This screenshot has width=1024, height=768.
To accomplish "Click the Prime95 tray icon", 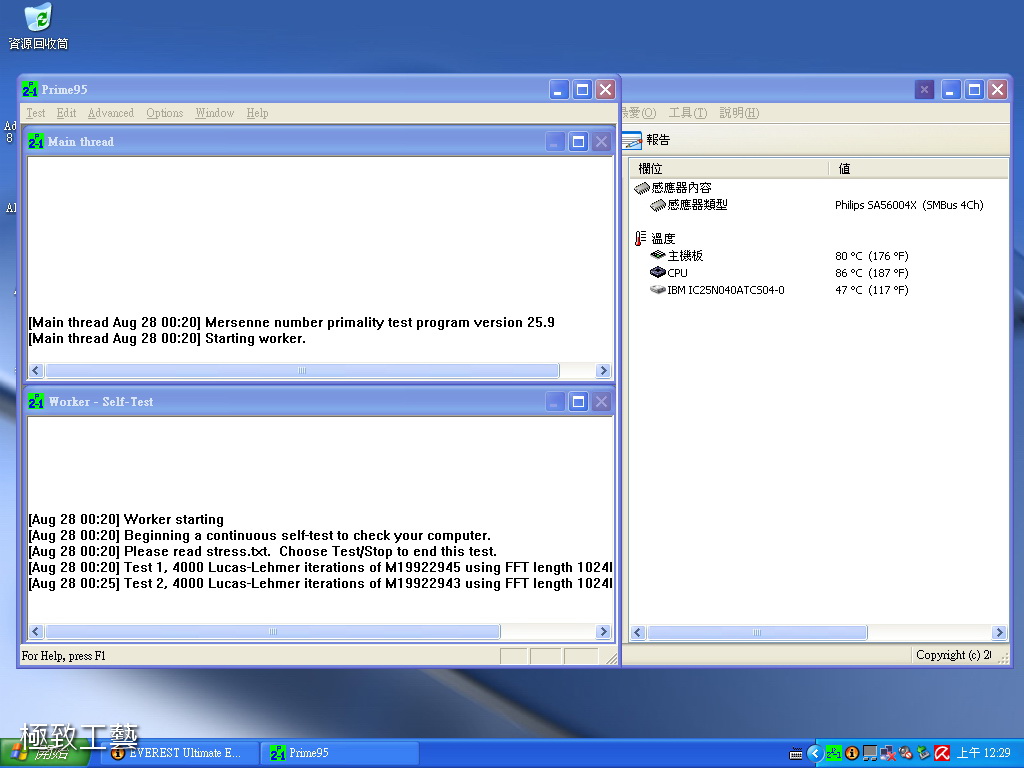I will click(x=833, y=753).
